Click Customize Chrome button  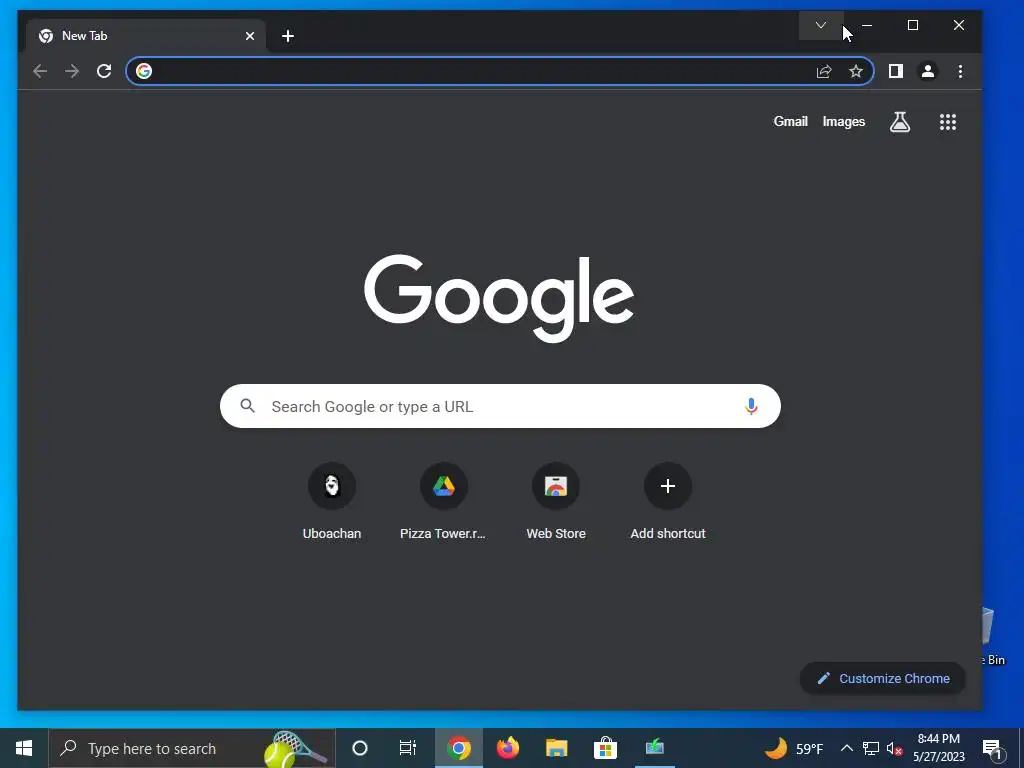[883, 679]
